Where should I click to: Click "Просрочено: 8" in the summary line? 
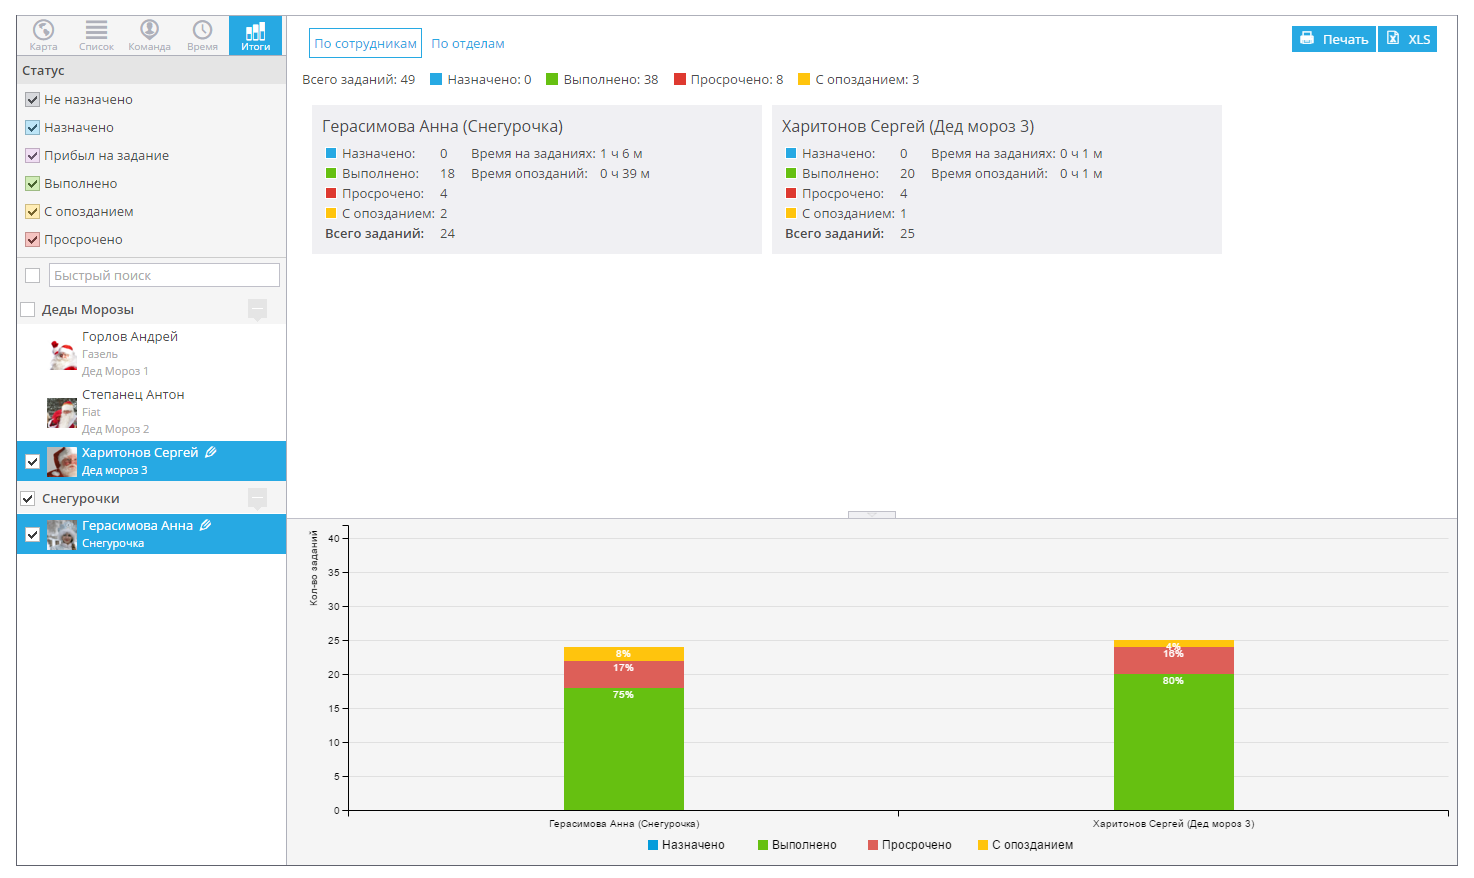point(737,79)
